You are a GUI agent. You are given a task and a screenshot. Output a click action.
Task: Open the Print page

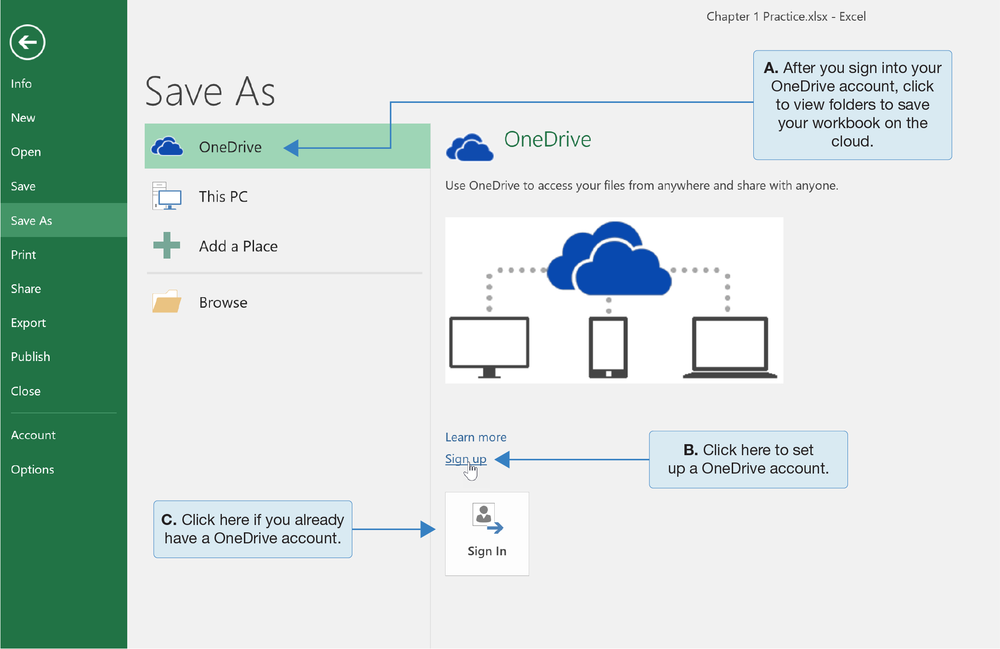coord(23,255)
